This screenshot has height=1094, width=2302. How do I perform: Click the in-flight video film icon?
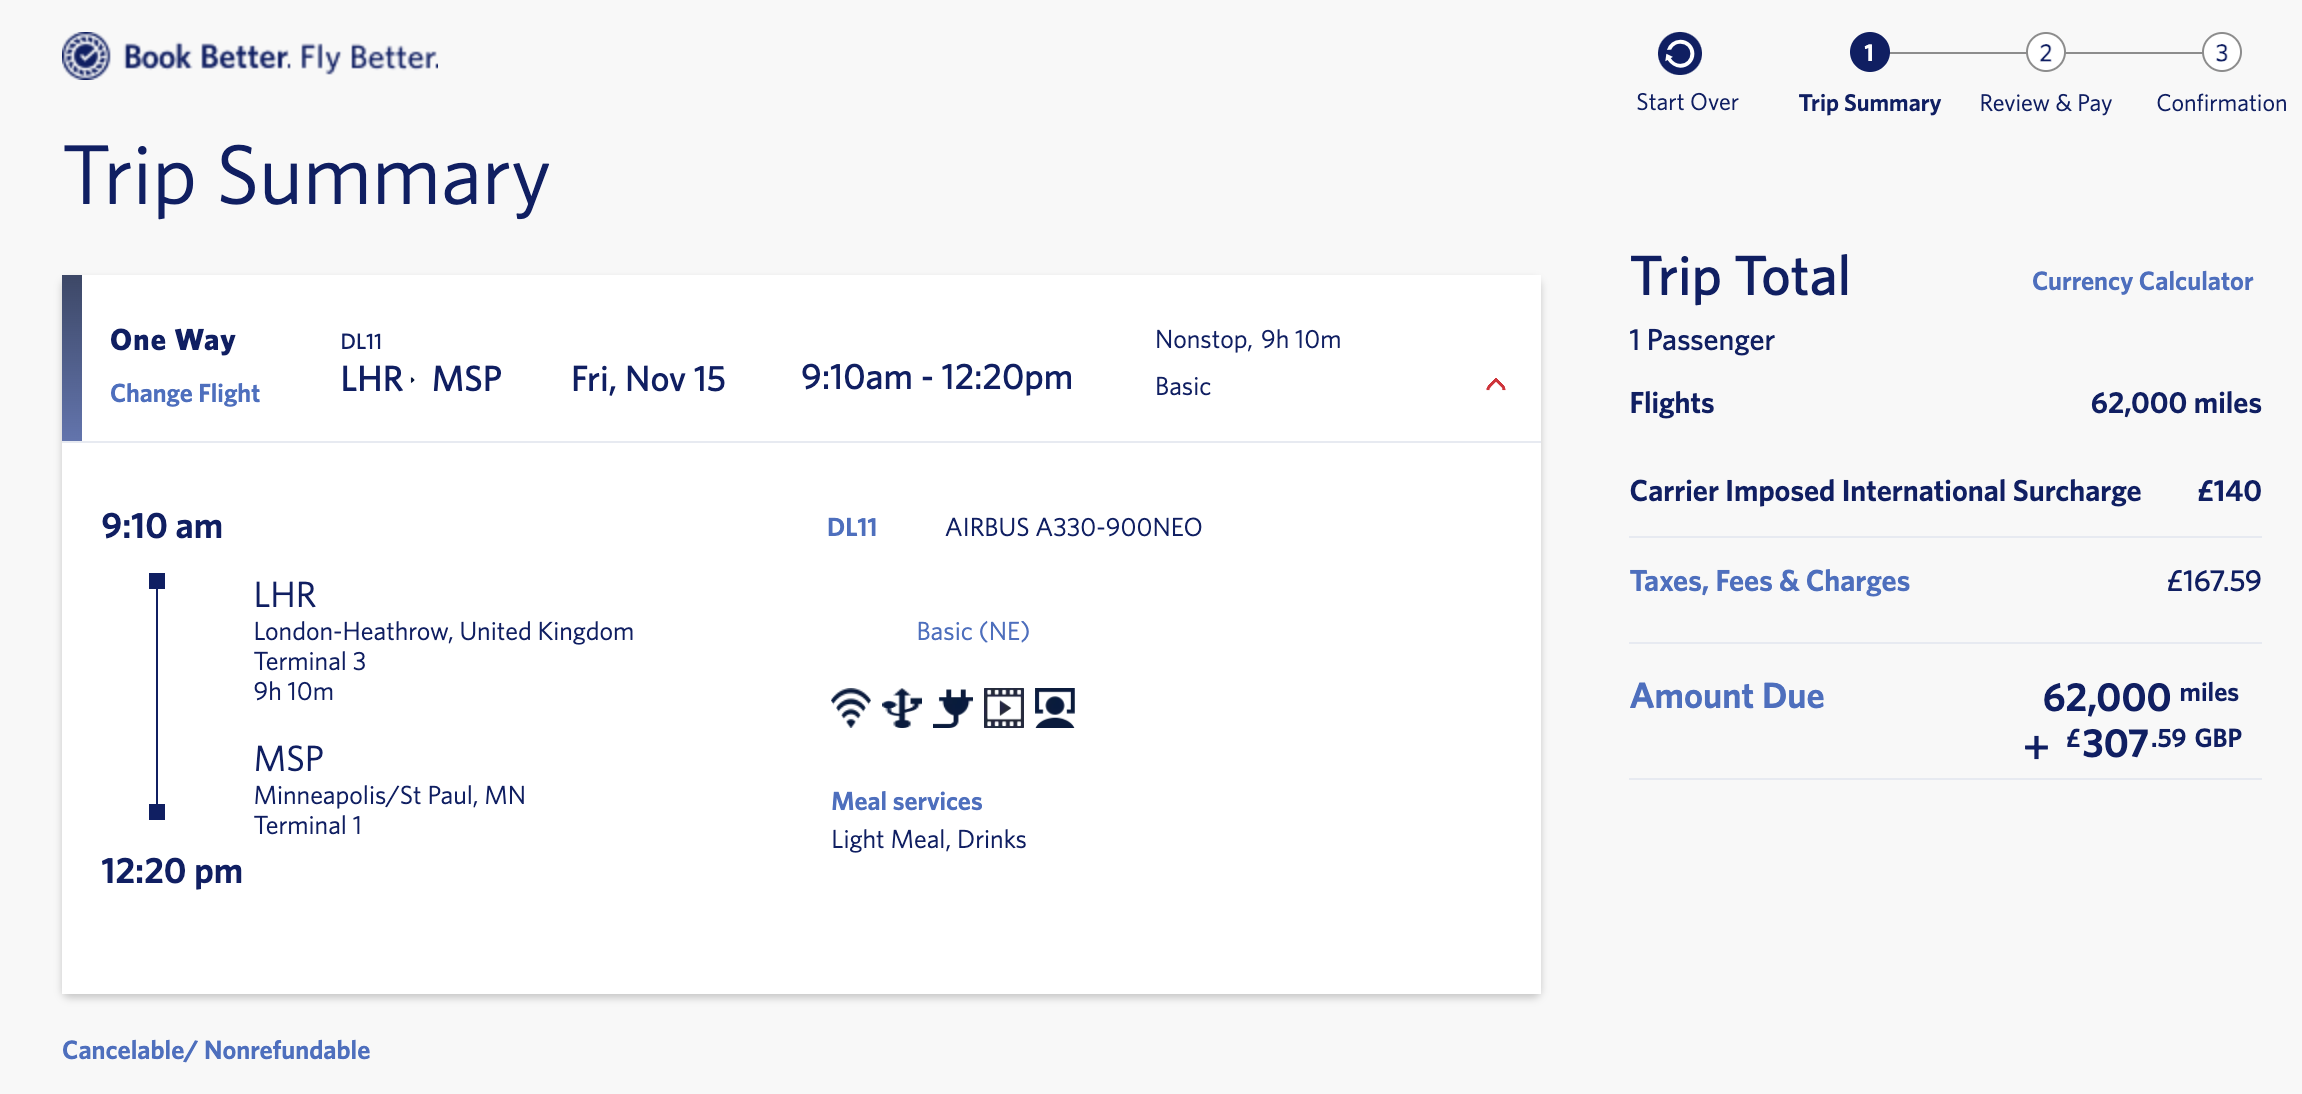[1004, 708]
